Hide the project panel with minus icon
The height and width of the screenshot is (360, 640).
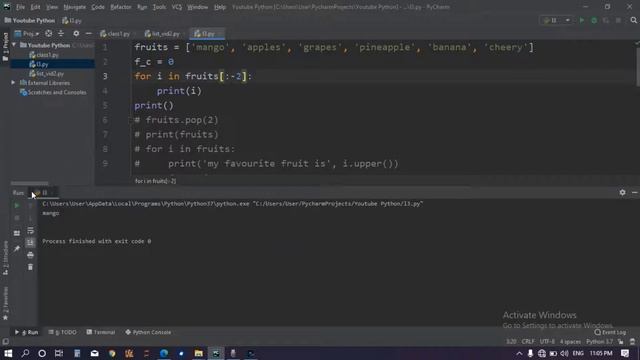pyautogui.click(x=89, y=33)
